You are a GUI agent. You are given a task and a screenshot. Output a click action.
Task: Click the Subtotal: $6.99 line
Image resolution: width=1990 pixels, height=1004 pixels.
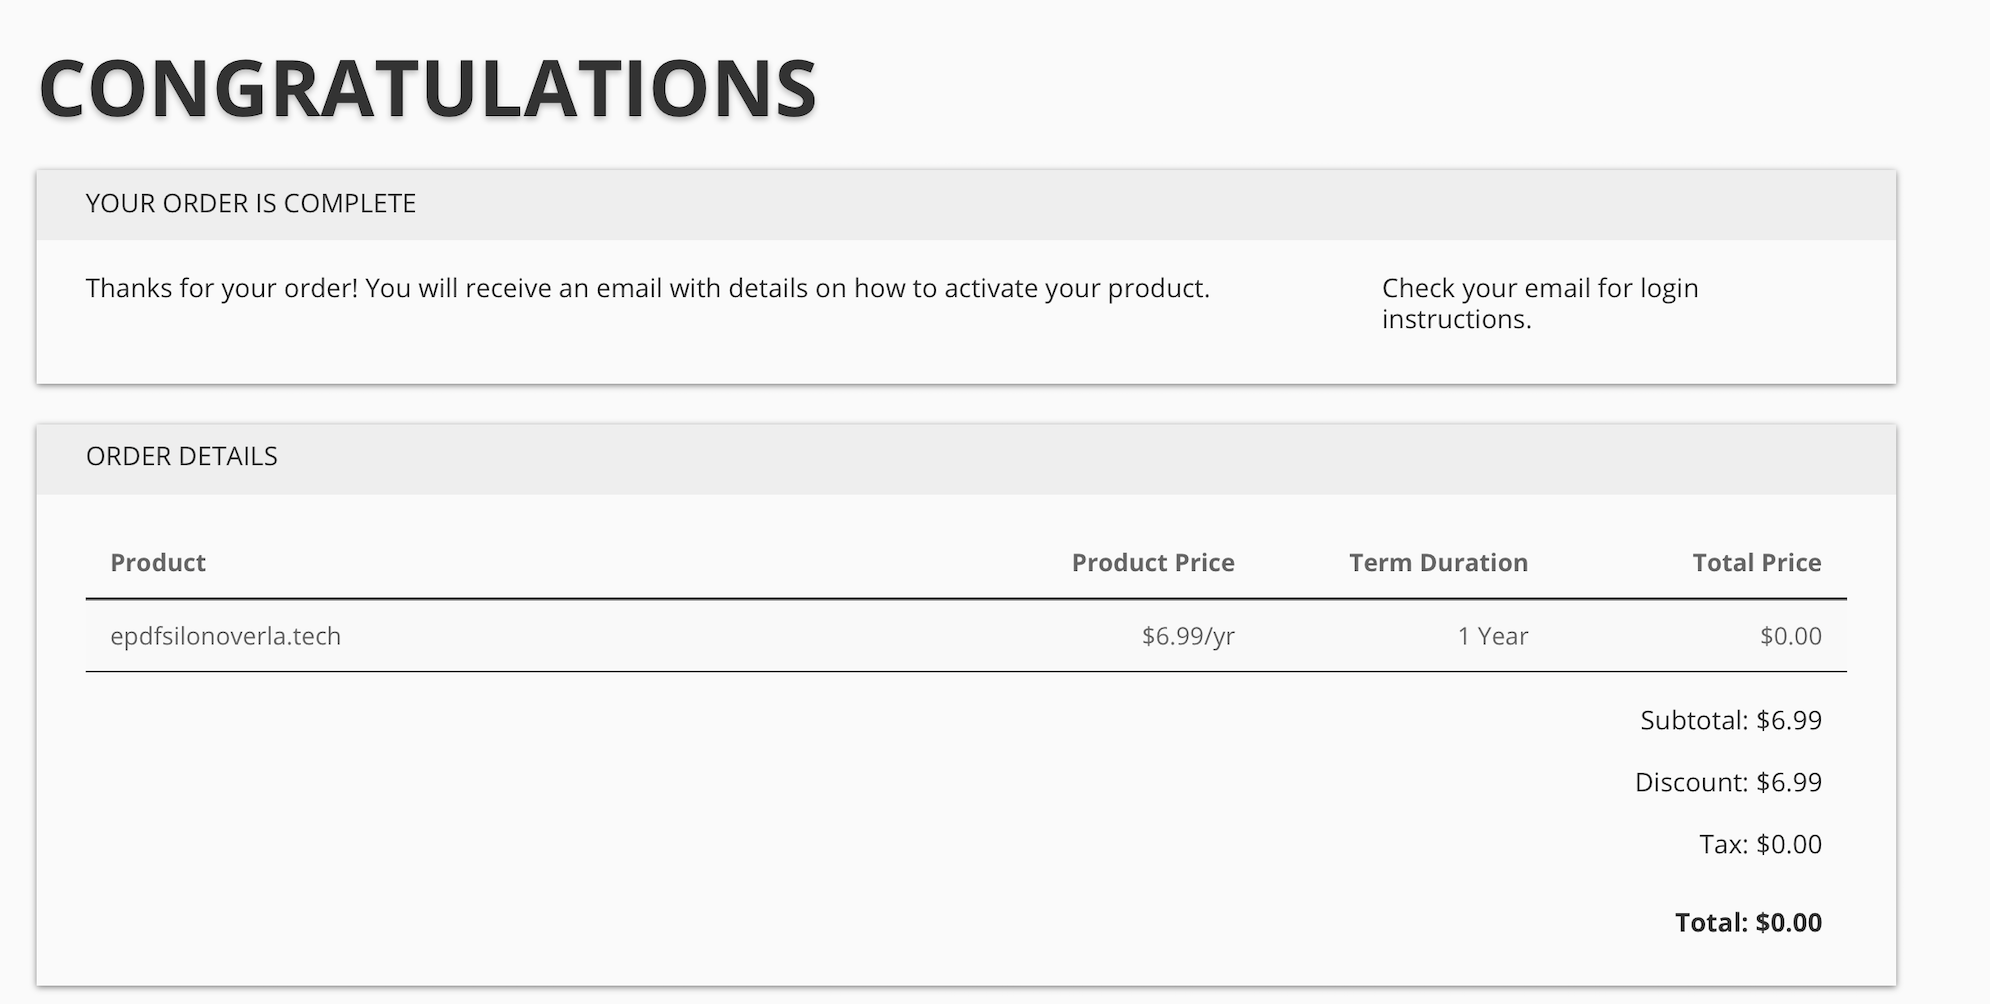tap(1730, 721)
